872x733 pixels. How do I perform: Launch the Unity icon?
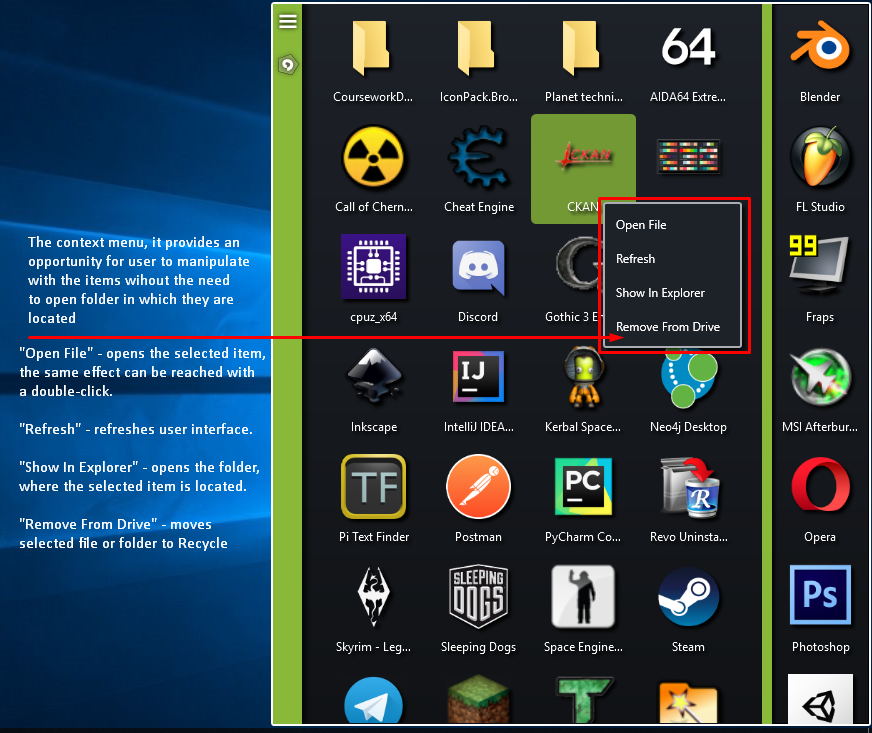[820, 700]
